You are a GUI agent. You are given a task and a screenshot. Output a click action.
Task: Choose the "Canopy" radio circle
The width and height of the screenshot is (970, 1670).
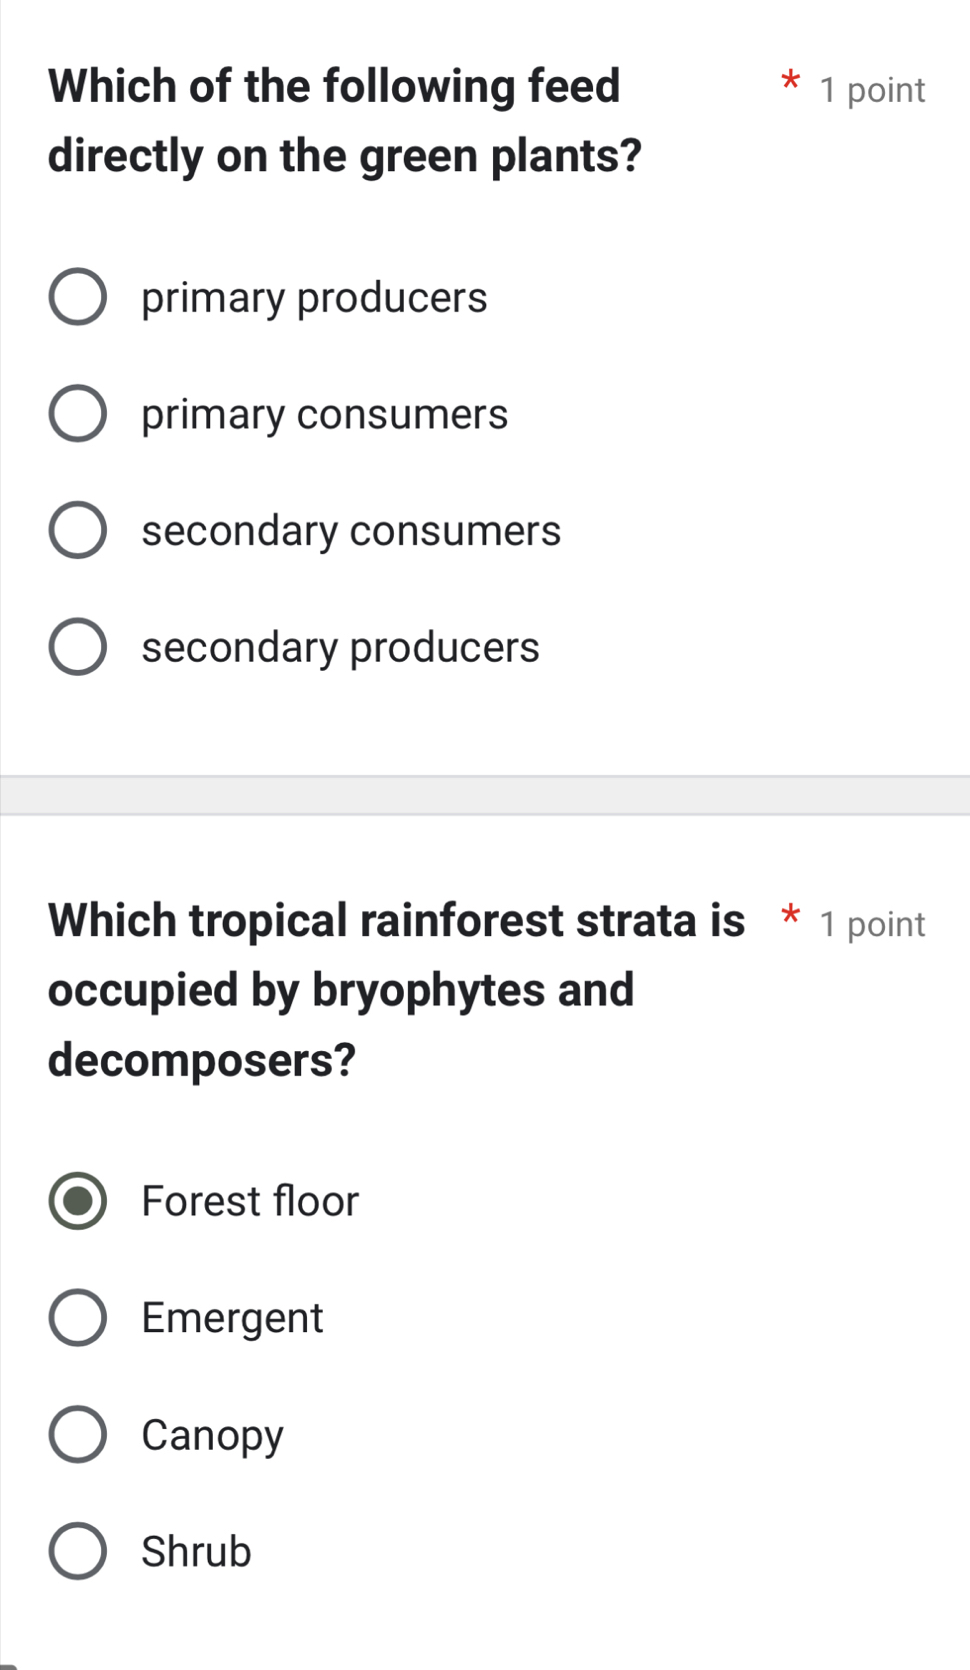point(77,1435)
